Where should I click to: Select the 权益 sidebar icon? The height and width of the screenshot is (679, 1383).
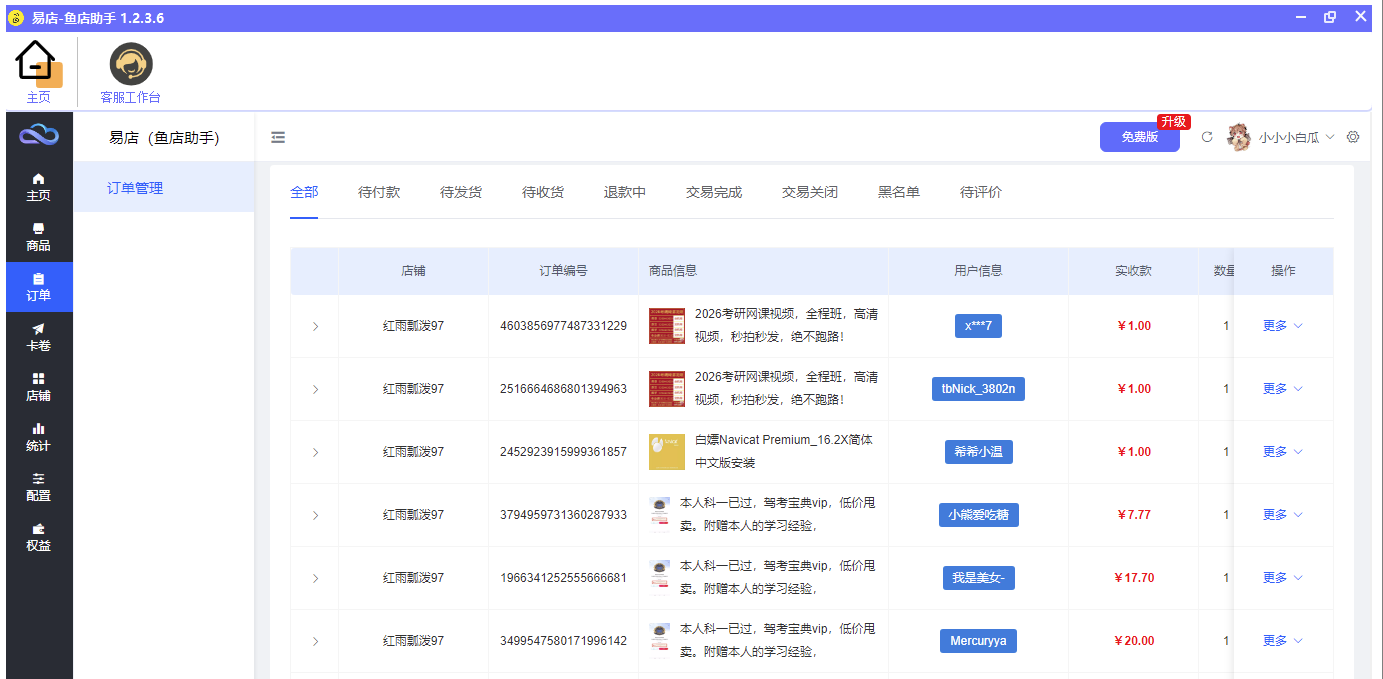(x=39, y=537)
